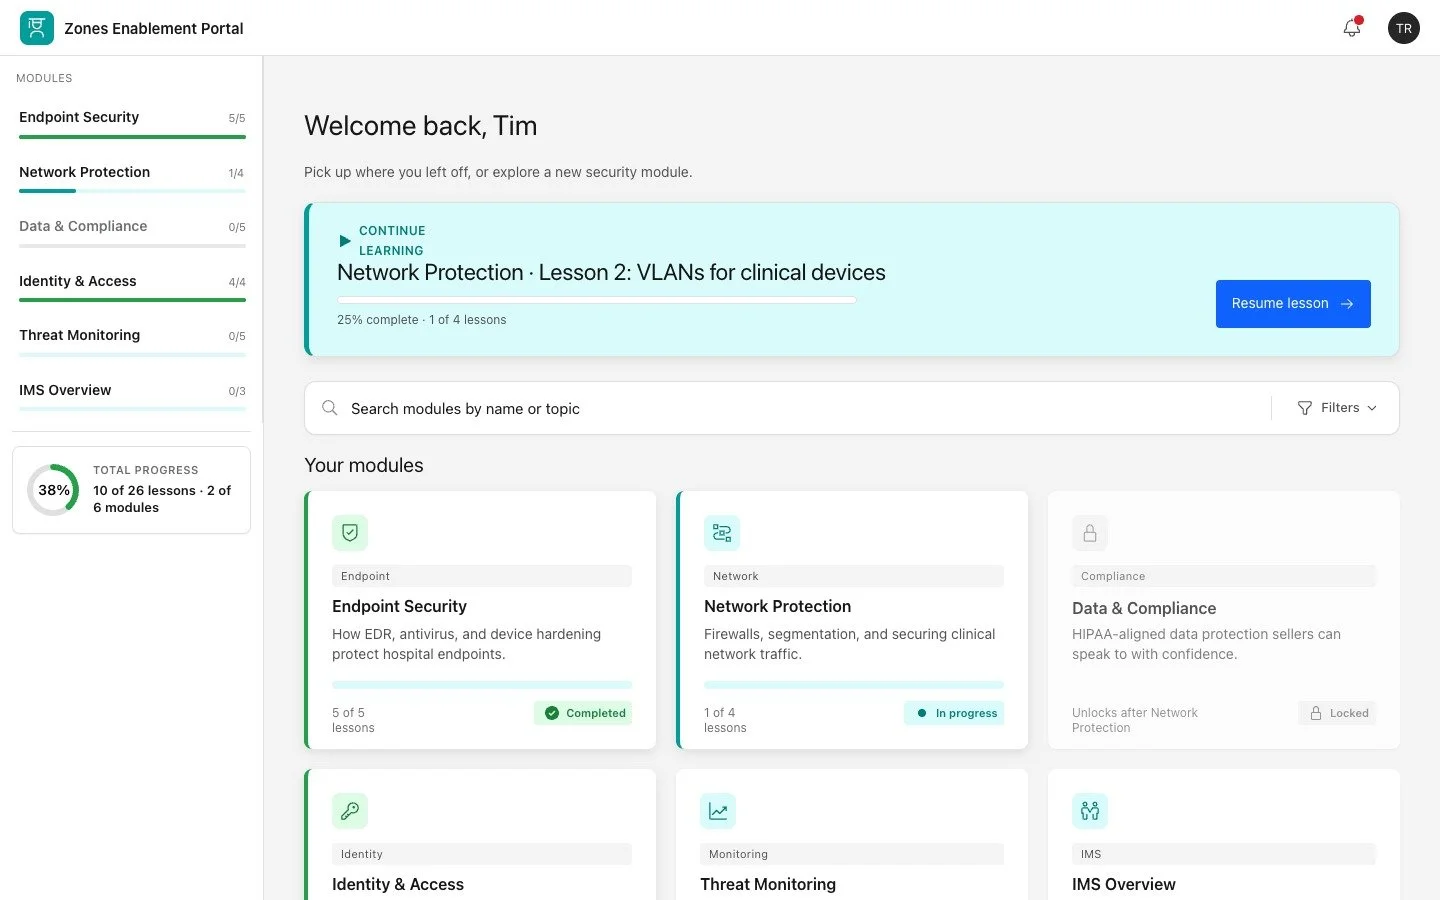Open the Threat Monitoring card title

coord(768,884)
